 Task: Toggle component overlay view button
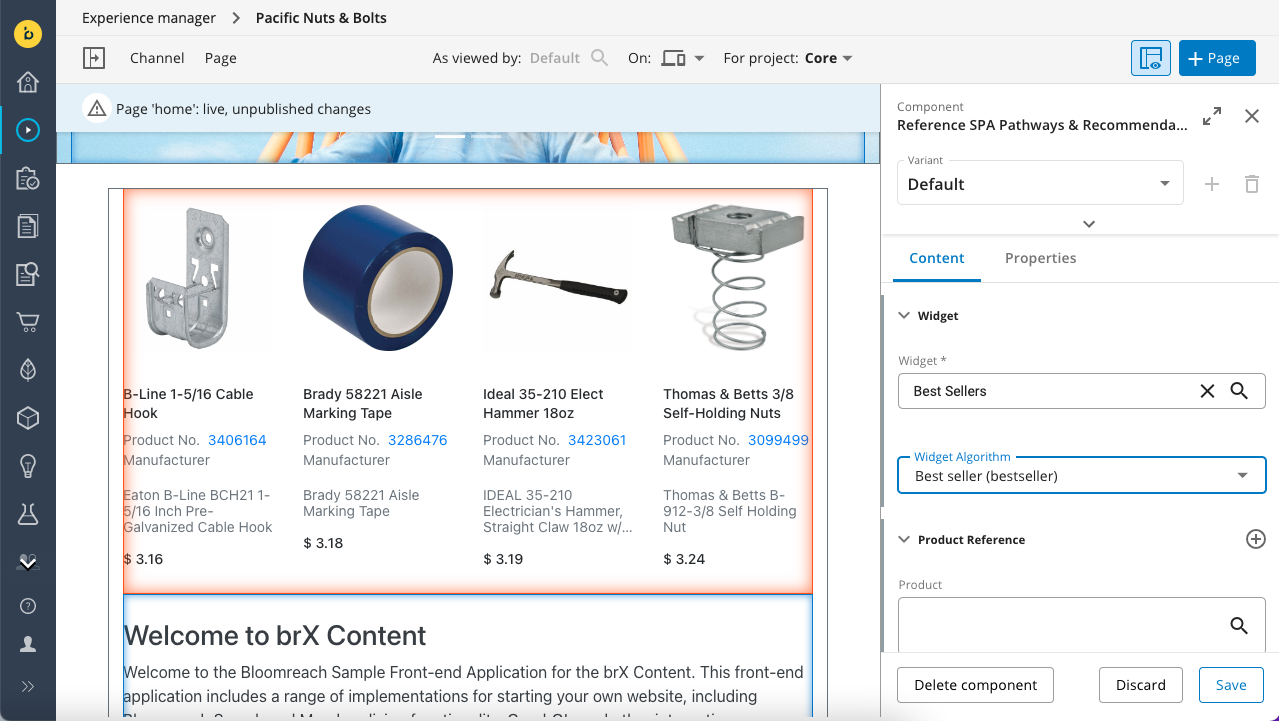click(x=1151, y=58)
